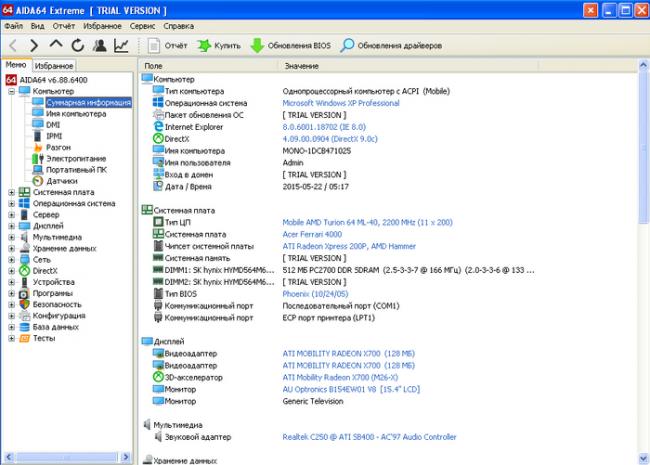This screenshot has width=650, height=465.
Task: Open the graph chart toolbar icon
Action: (121, 45)
